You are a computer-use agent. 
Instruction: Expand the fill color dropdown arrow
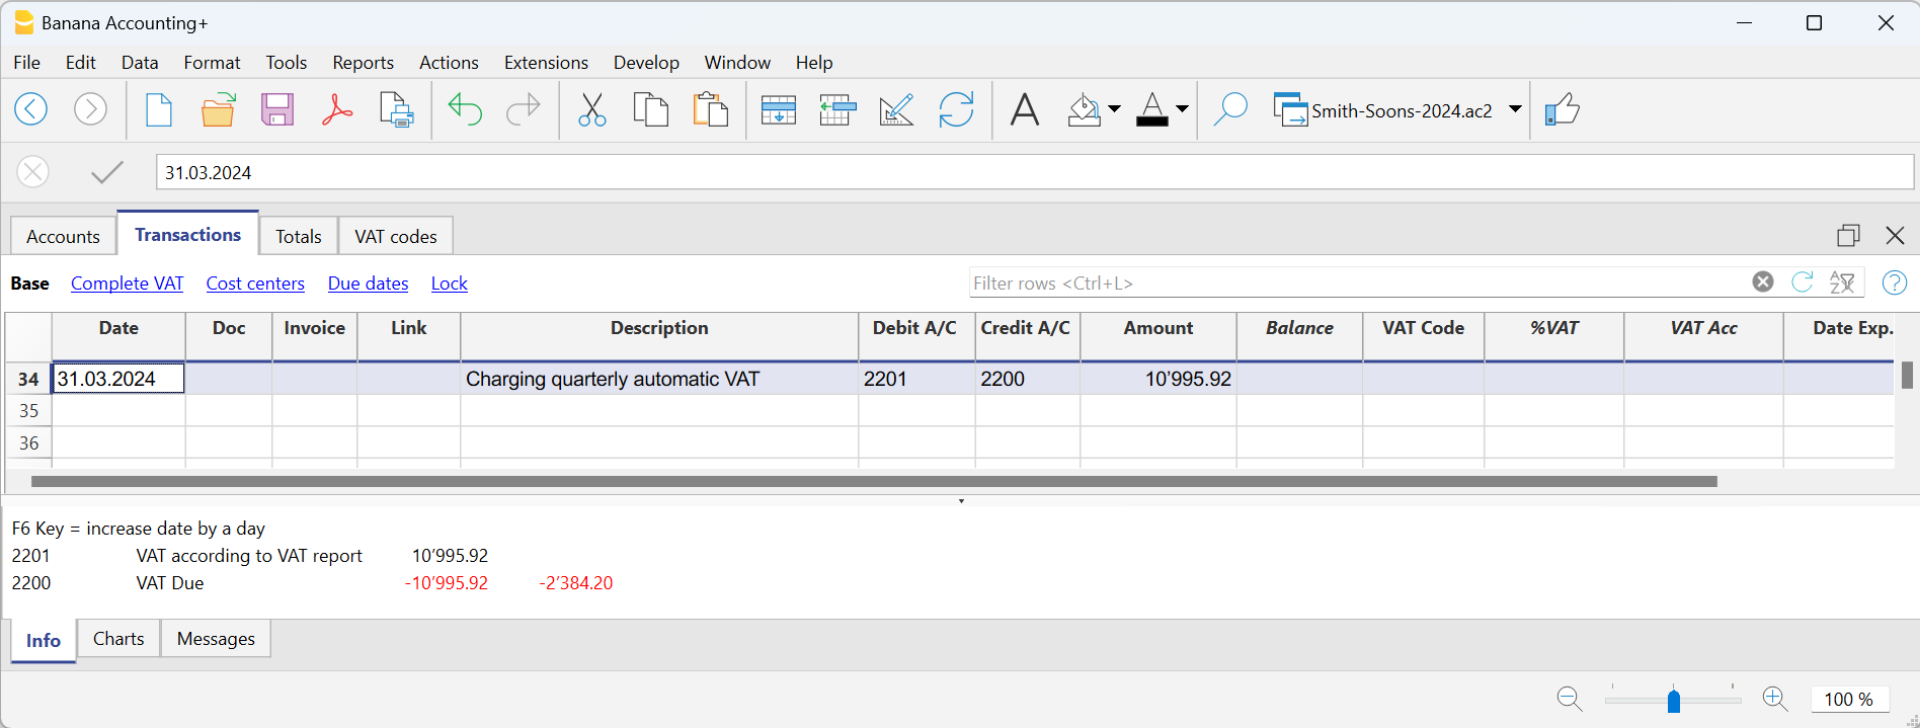tap(1114, 109)
